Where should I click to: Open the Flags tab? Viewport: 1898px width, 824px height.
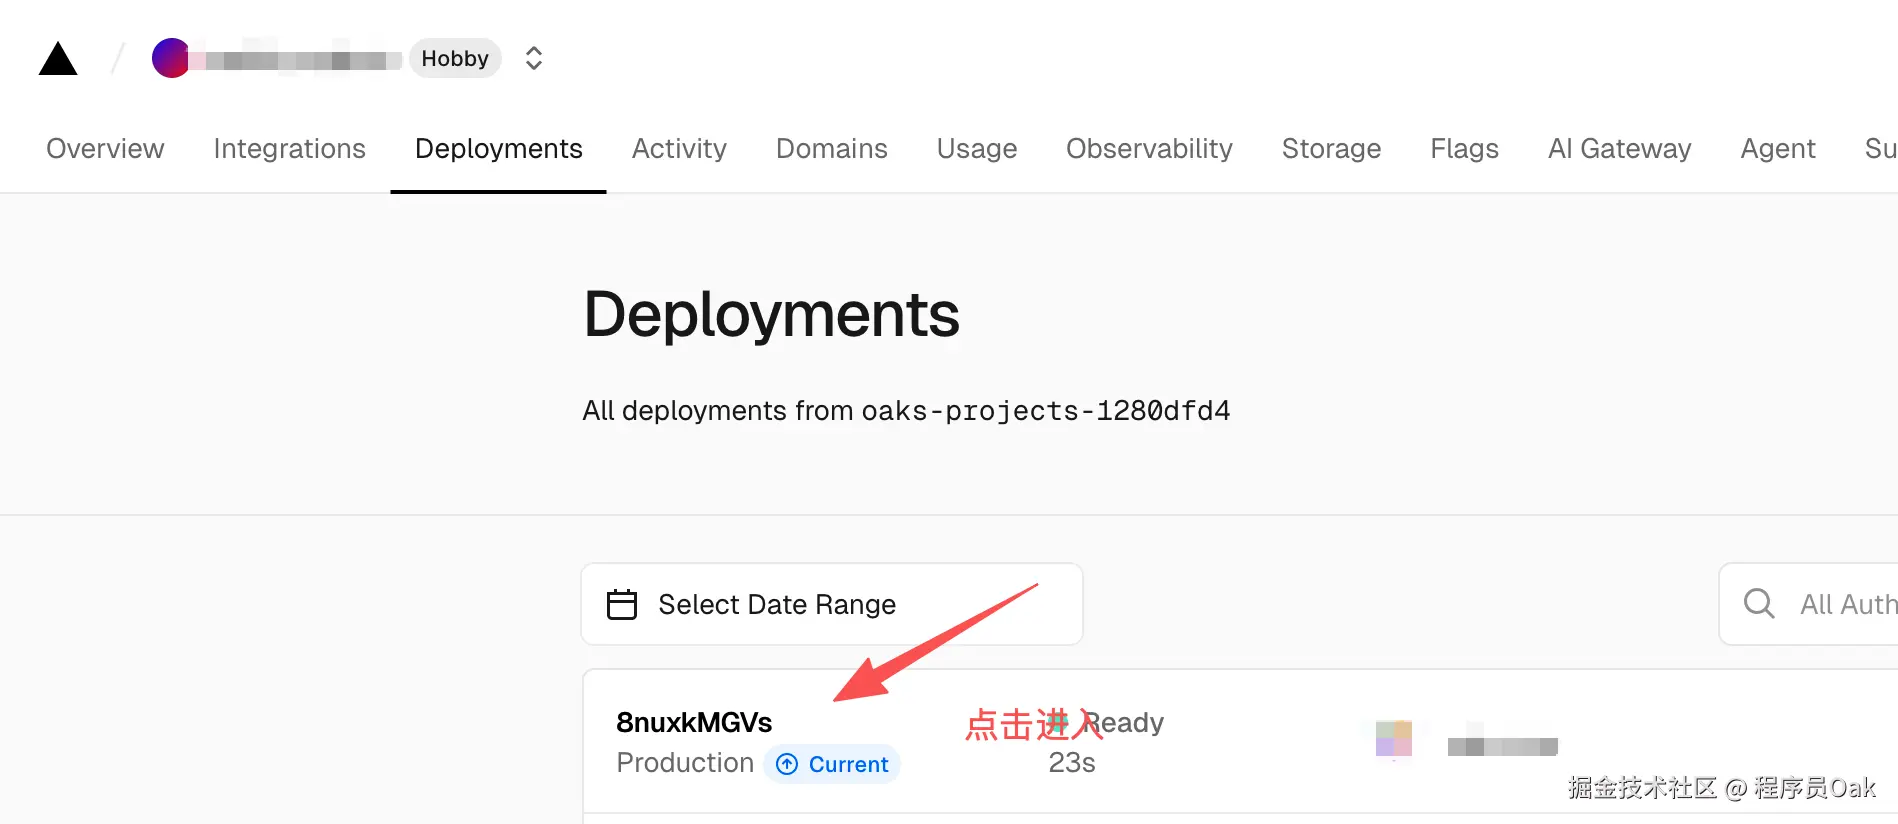point(1464,148)
